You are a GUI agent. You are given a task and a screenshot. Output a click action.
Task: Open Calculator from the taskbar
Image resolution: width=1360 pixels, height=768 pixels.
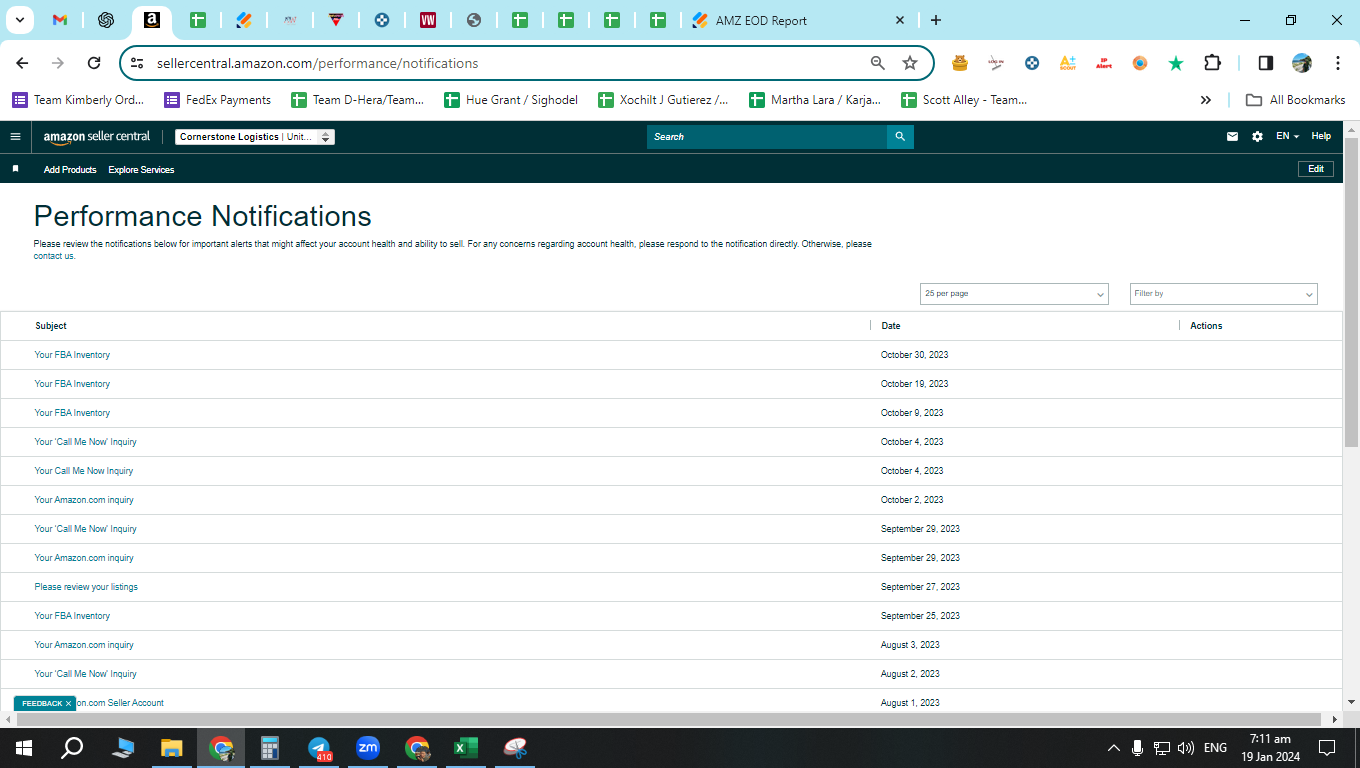click(x=270, y=748)
